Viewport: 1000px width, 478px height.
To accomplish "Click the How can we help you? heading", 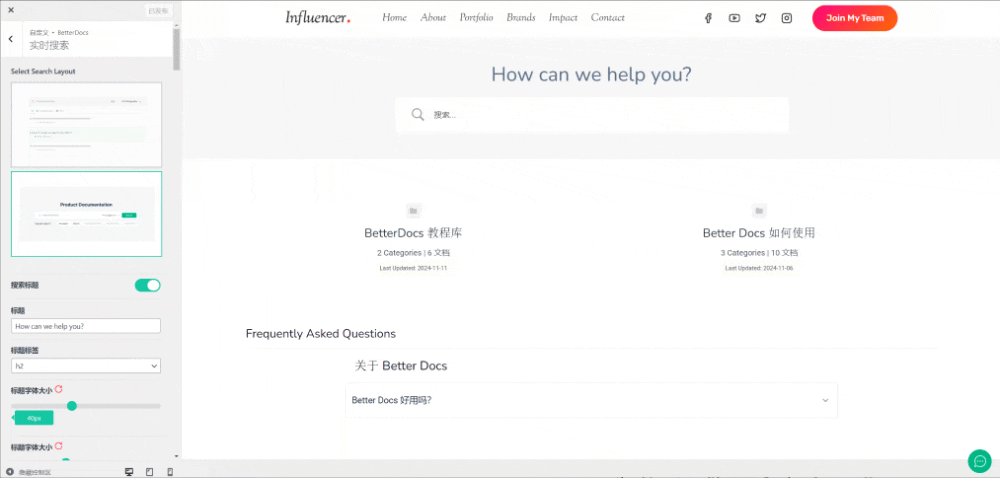I will click(591, 75).
